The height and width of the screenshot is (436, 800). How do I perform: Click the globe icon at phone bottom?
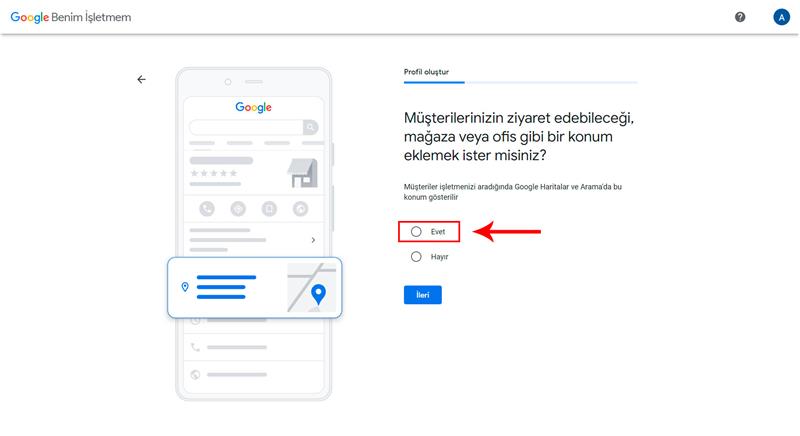(195, 375)
